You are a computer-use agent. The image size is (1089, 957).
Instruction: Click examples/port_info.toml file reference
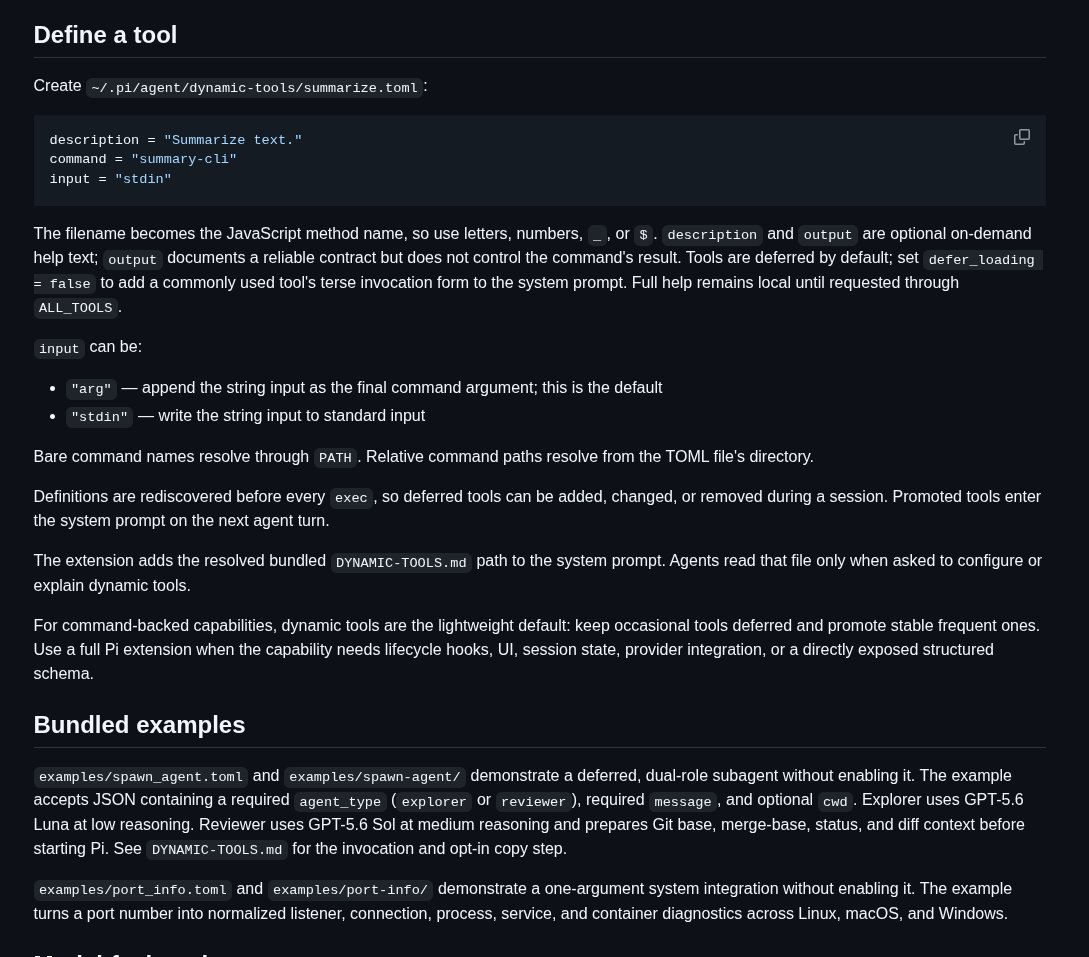click(x=133, y=890)
